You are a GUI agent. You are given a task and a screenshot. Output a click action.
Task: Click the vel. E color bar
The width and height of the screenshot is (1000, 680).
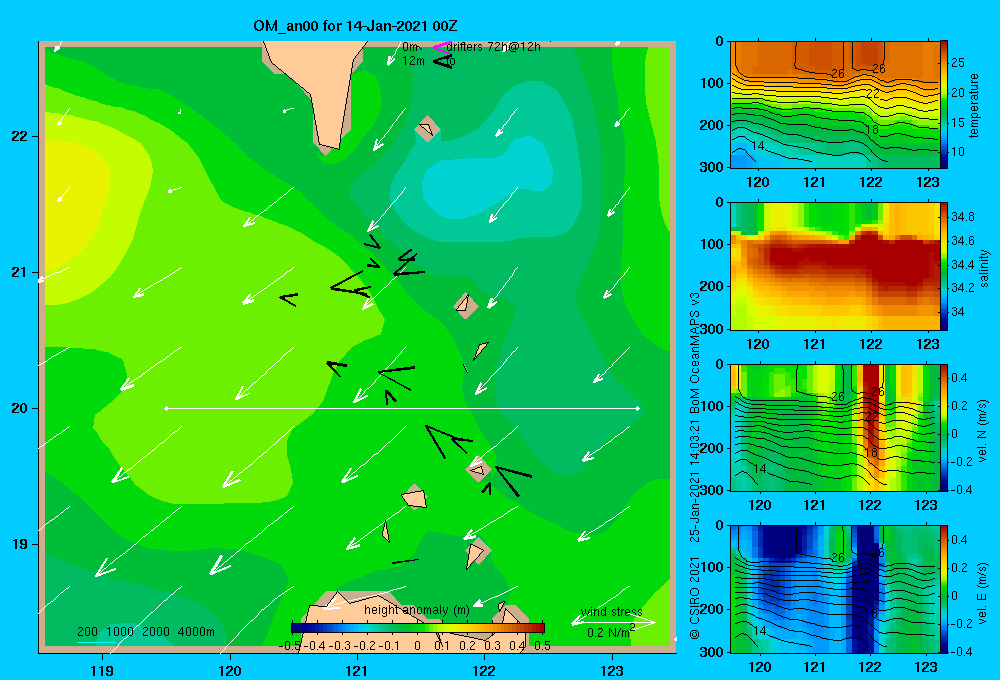click(944, 589)
